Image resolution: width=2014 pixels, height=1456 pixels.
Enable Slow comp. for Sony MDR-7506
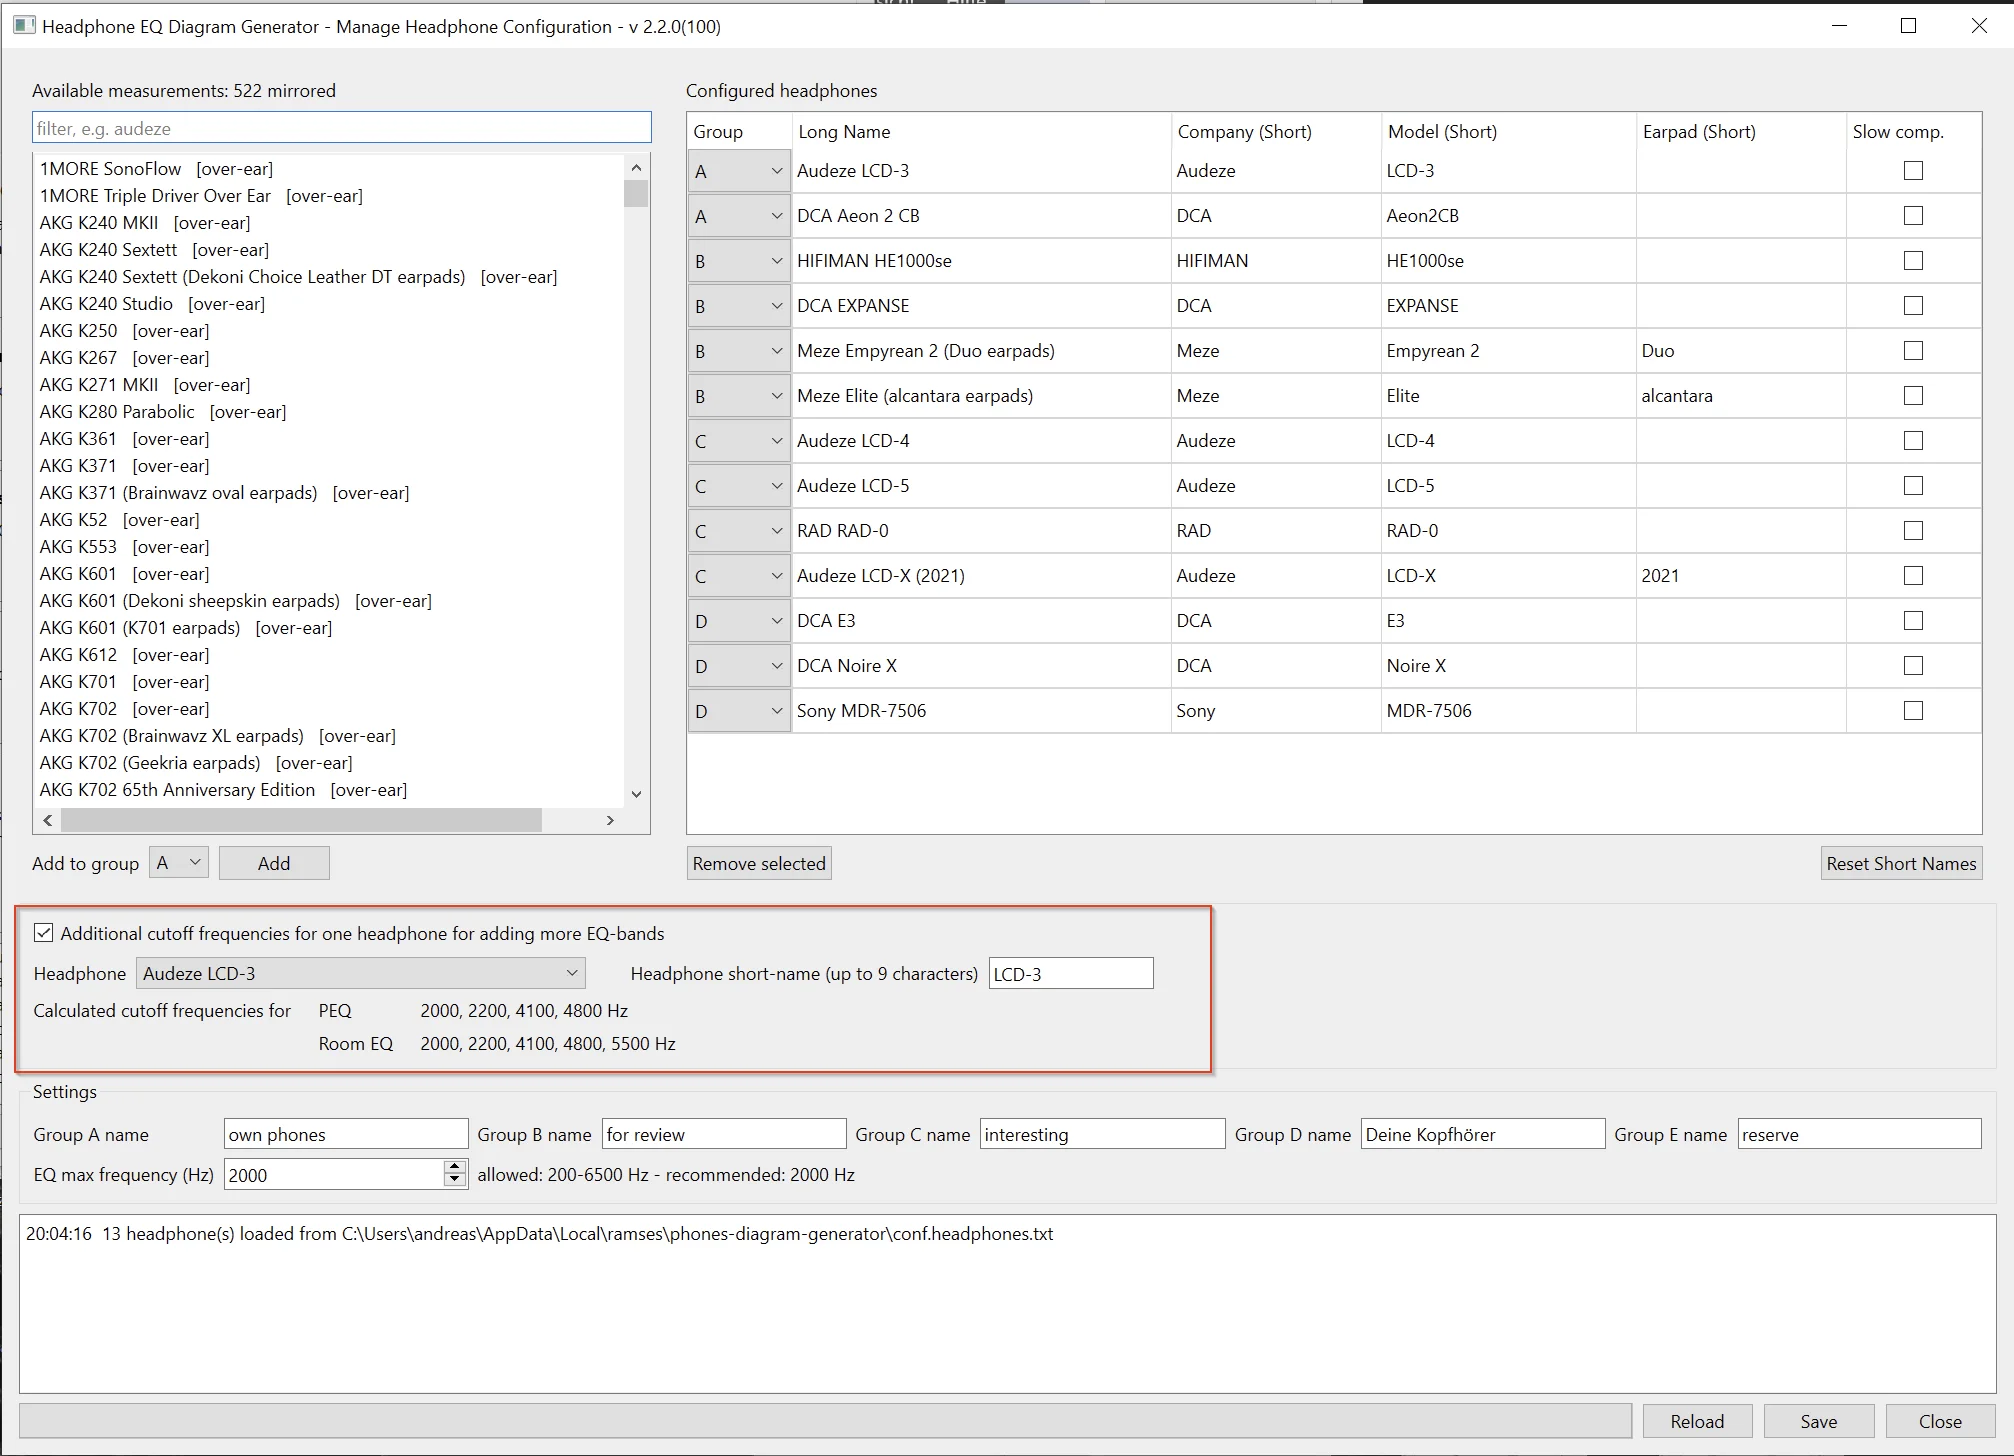pyautogui.click(x=1913, y=711)
